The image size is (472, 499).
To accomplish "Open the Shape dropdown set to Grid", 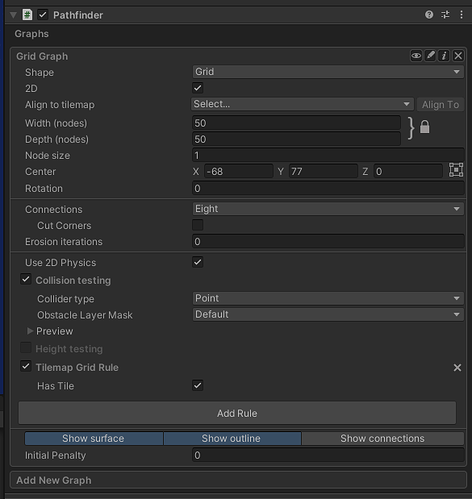I will pyautogui.click(x=328, y=72).
